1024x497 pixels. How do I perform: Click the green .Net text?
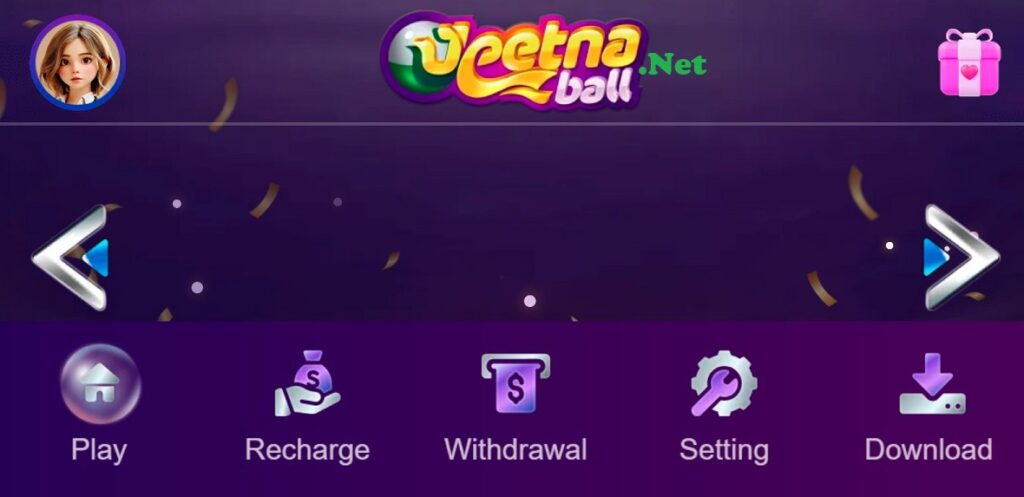[673, 64]
